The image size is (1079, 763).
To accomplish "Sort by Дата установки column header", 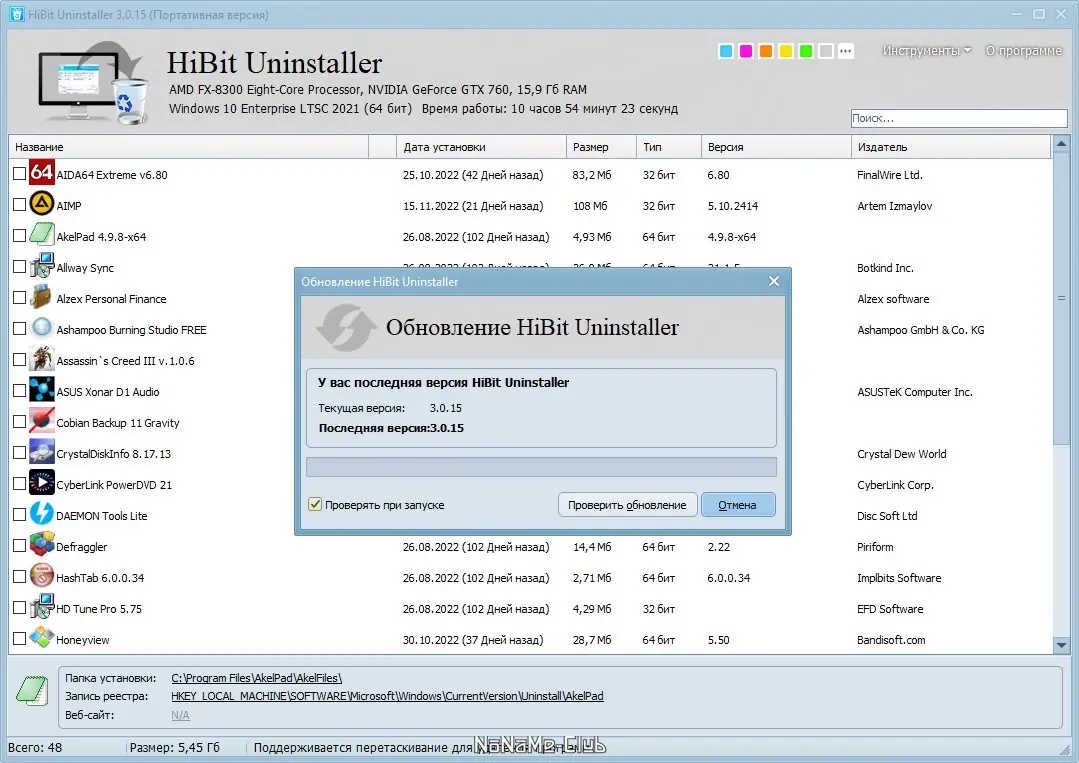I will click(x=481, y=147).
